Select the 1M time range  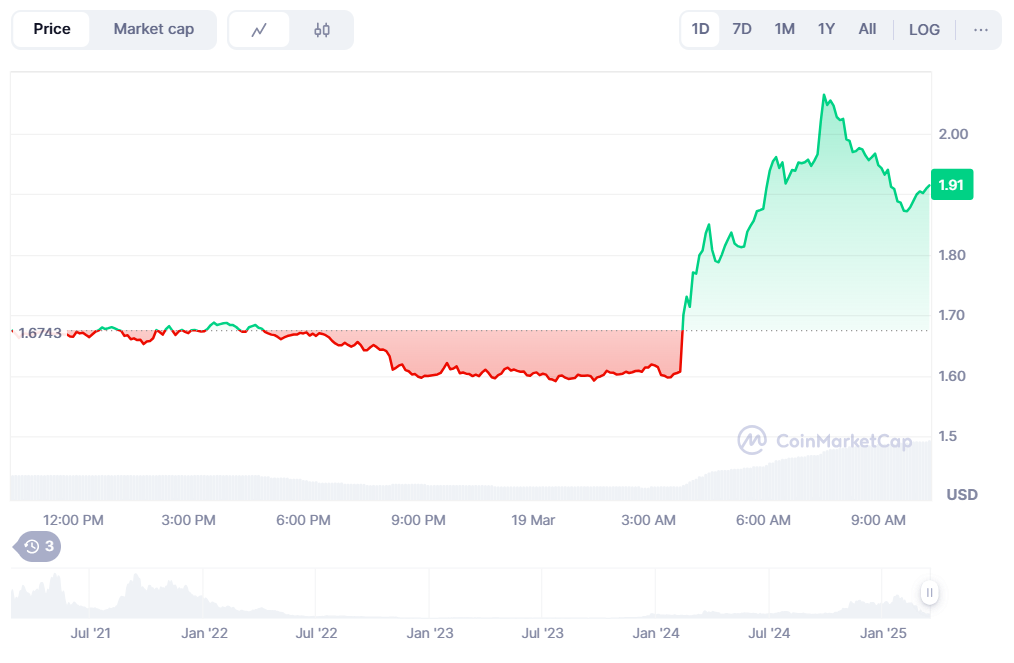[785, 29]
